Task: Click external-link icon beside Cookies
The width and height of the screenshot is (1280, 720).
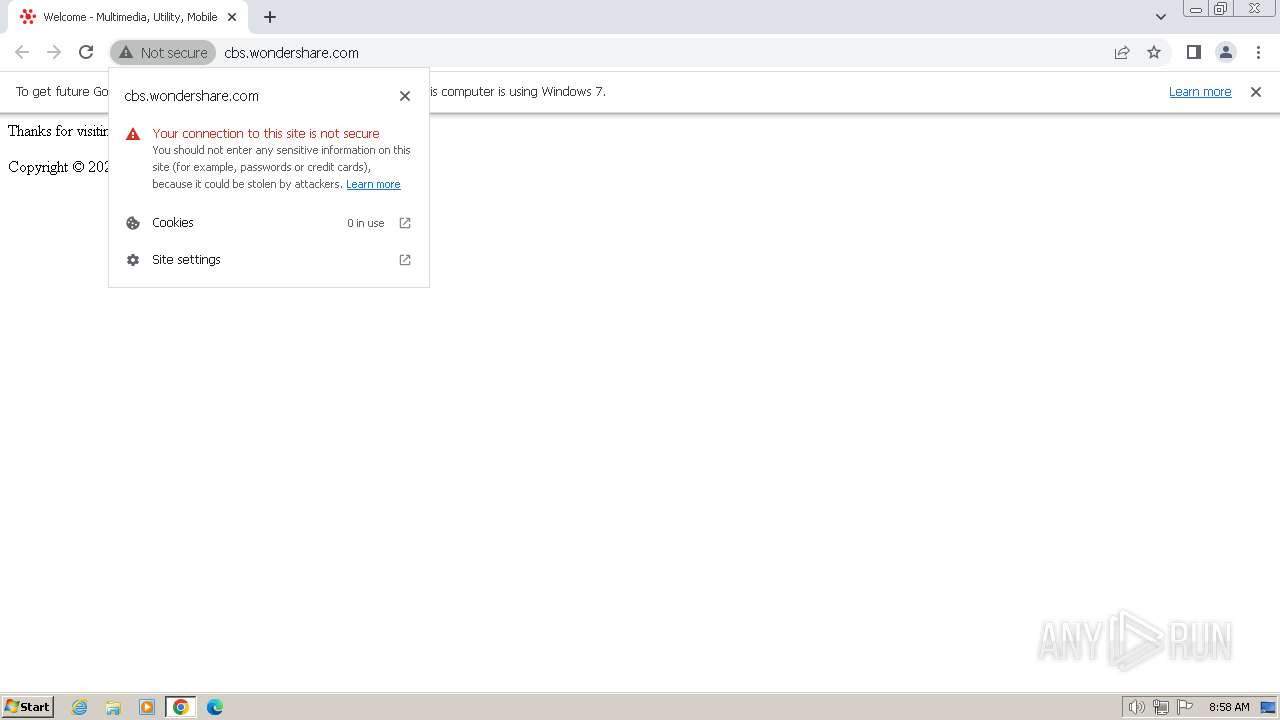Action: [405, 223]
